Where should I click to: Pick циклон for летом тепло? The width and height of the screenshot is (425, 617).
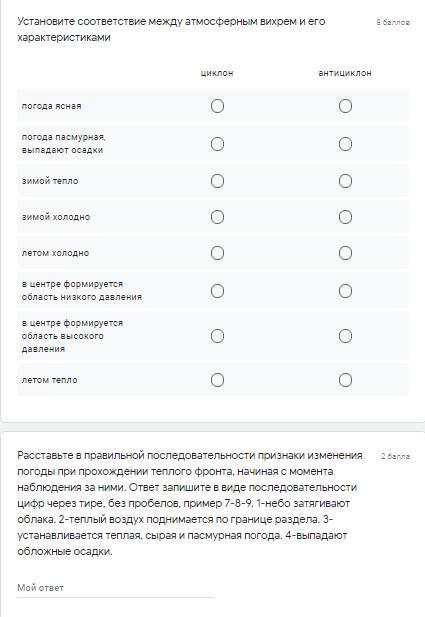217,380
